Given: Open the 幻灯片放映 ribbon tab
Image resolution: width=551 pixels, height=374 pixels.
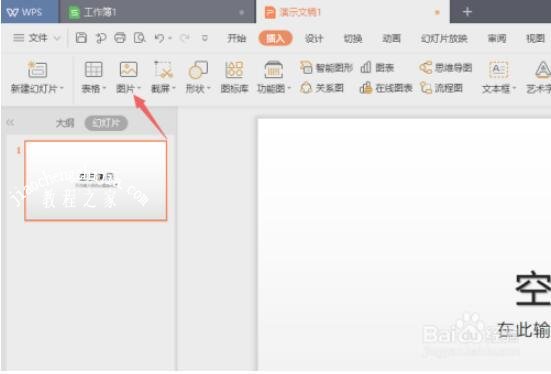Looking at the screenshot, I should [x=444, y=38].
